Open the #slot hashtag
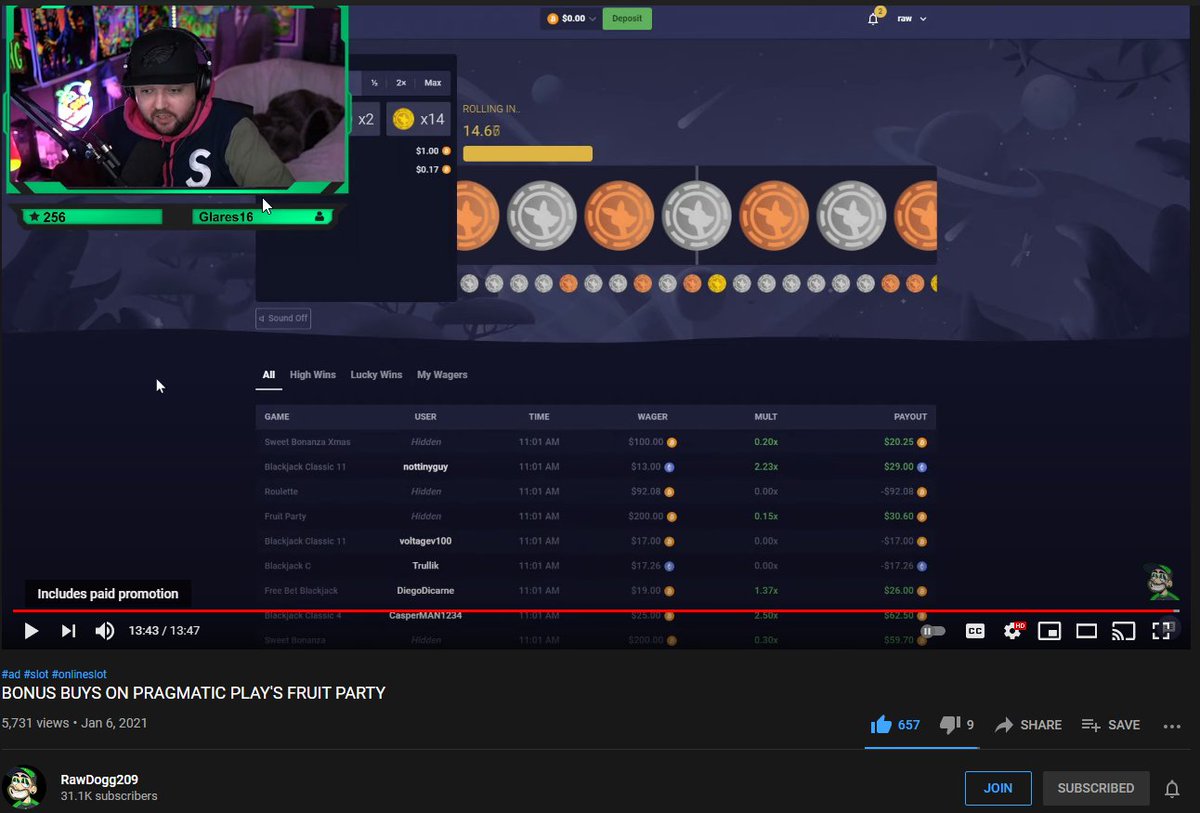The image size is (1200, 813). (36, 675)
